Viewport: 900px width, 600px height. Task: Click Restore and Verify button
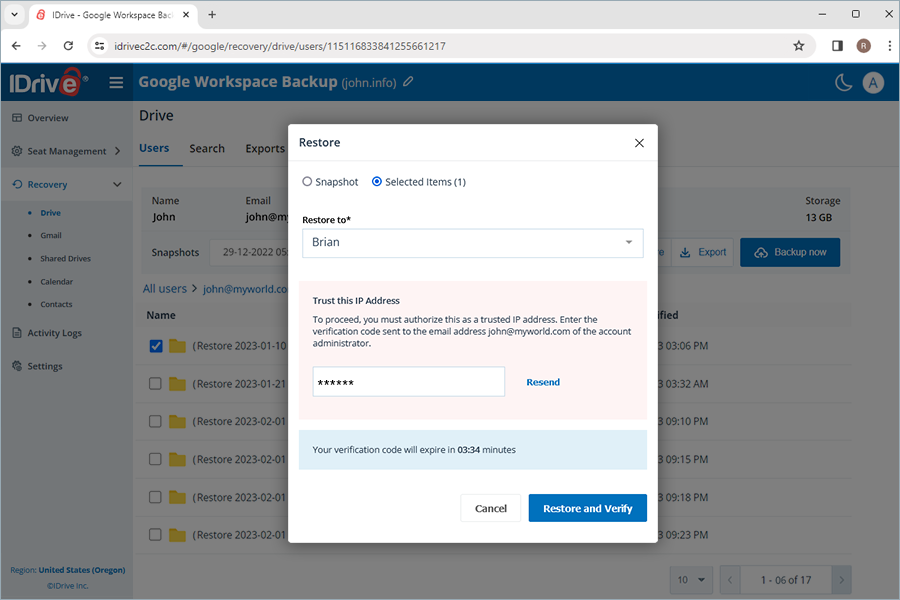pyautogui.click(x=588, y=508)
